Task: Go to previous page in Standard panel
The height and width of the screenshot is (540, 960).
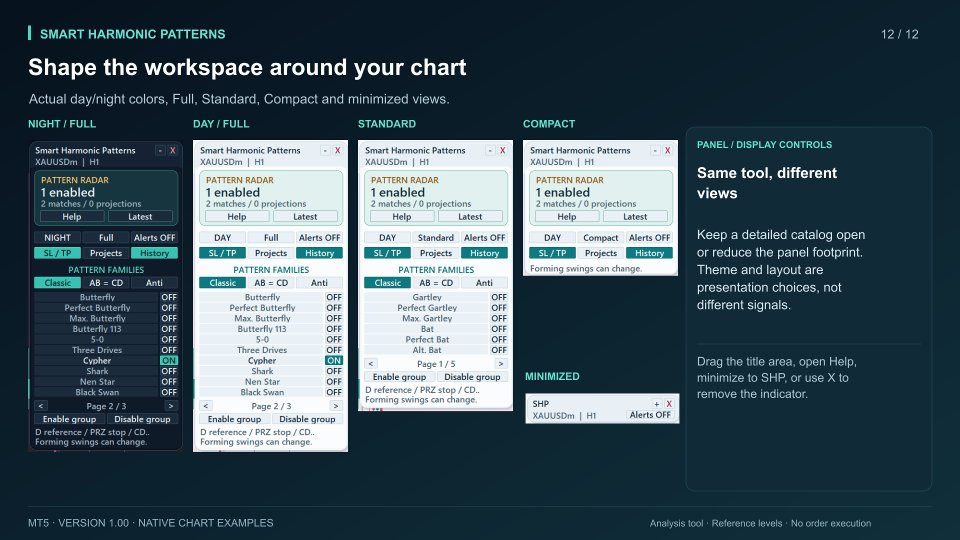Action: point(371,364)
